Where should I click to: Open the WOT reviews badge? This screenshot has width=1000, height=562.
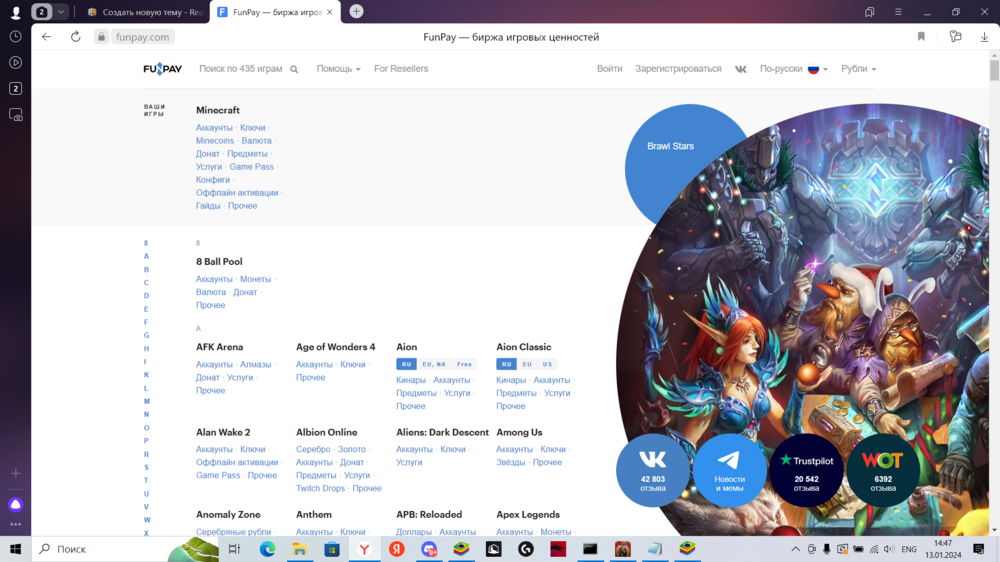[883, 470]
